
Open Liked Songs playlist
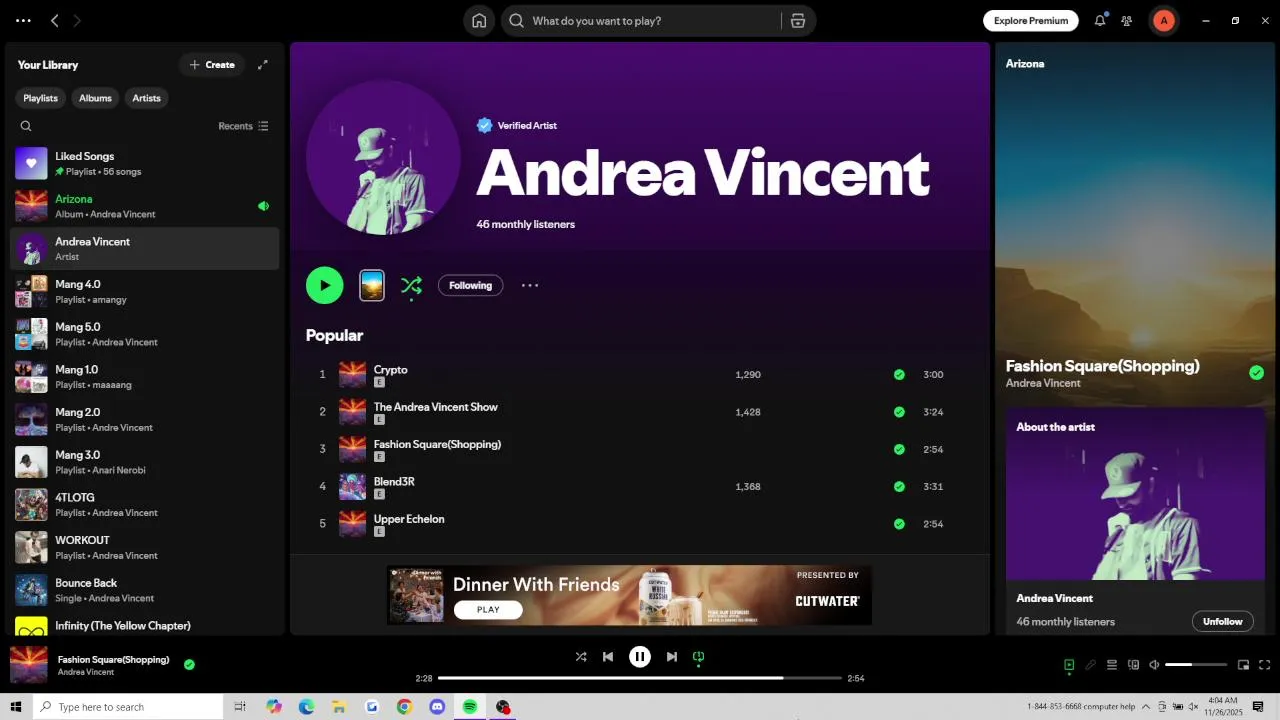pos(144,163)
